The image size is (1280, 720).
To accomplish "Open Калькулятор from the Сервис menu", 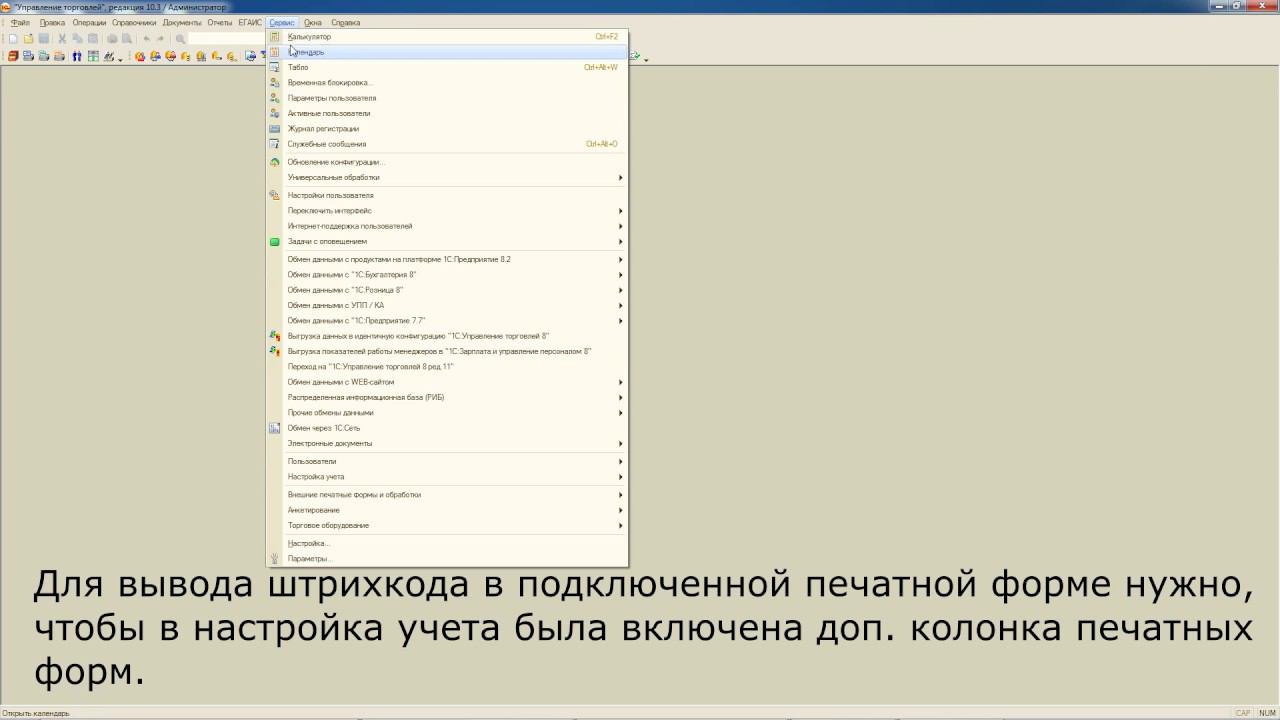I will click(447, 37).
